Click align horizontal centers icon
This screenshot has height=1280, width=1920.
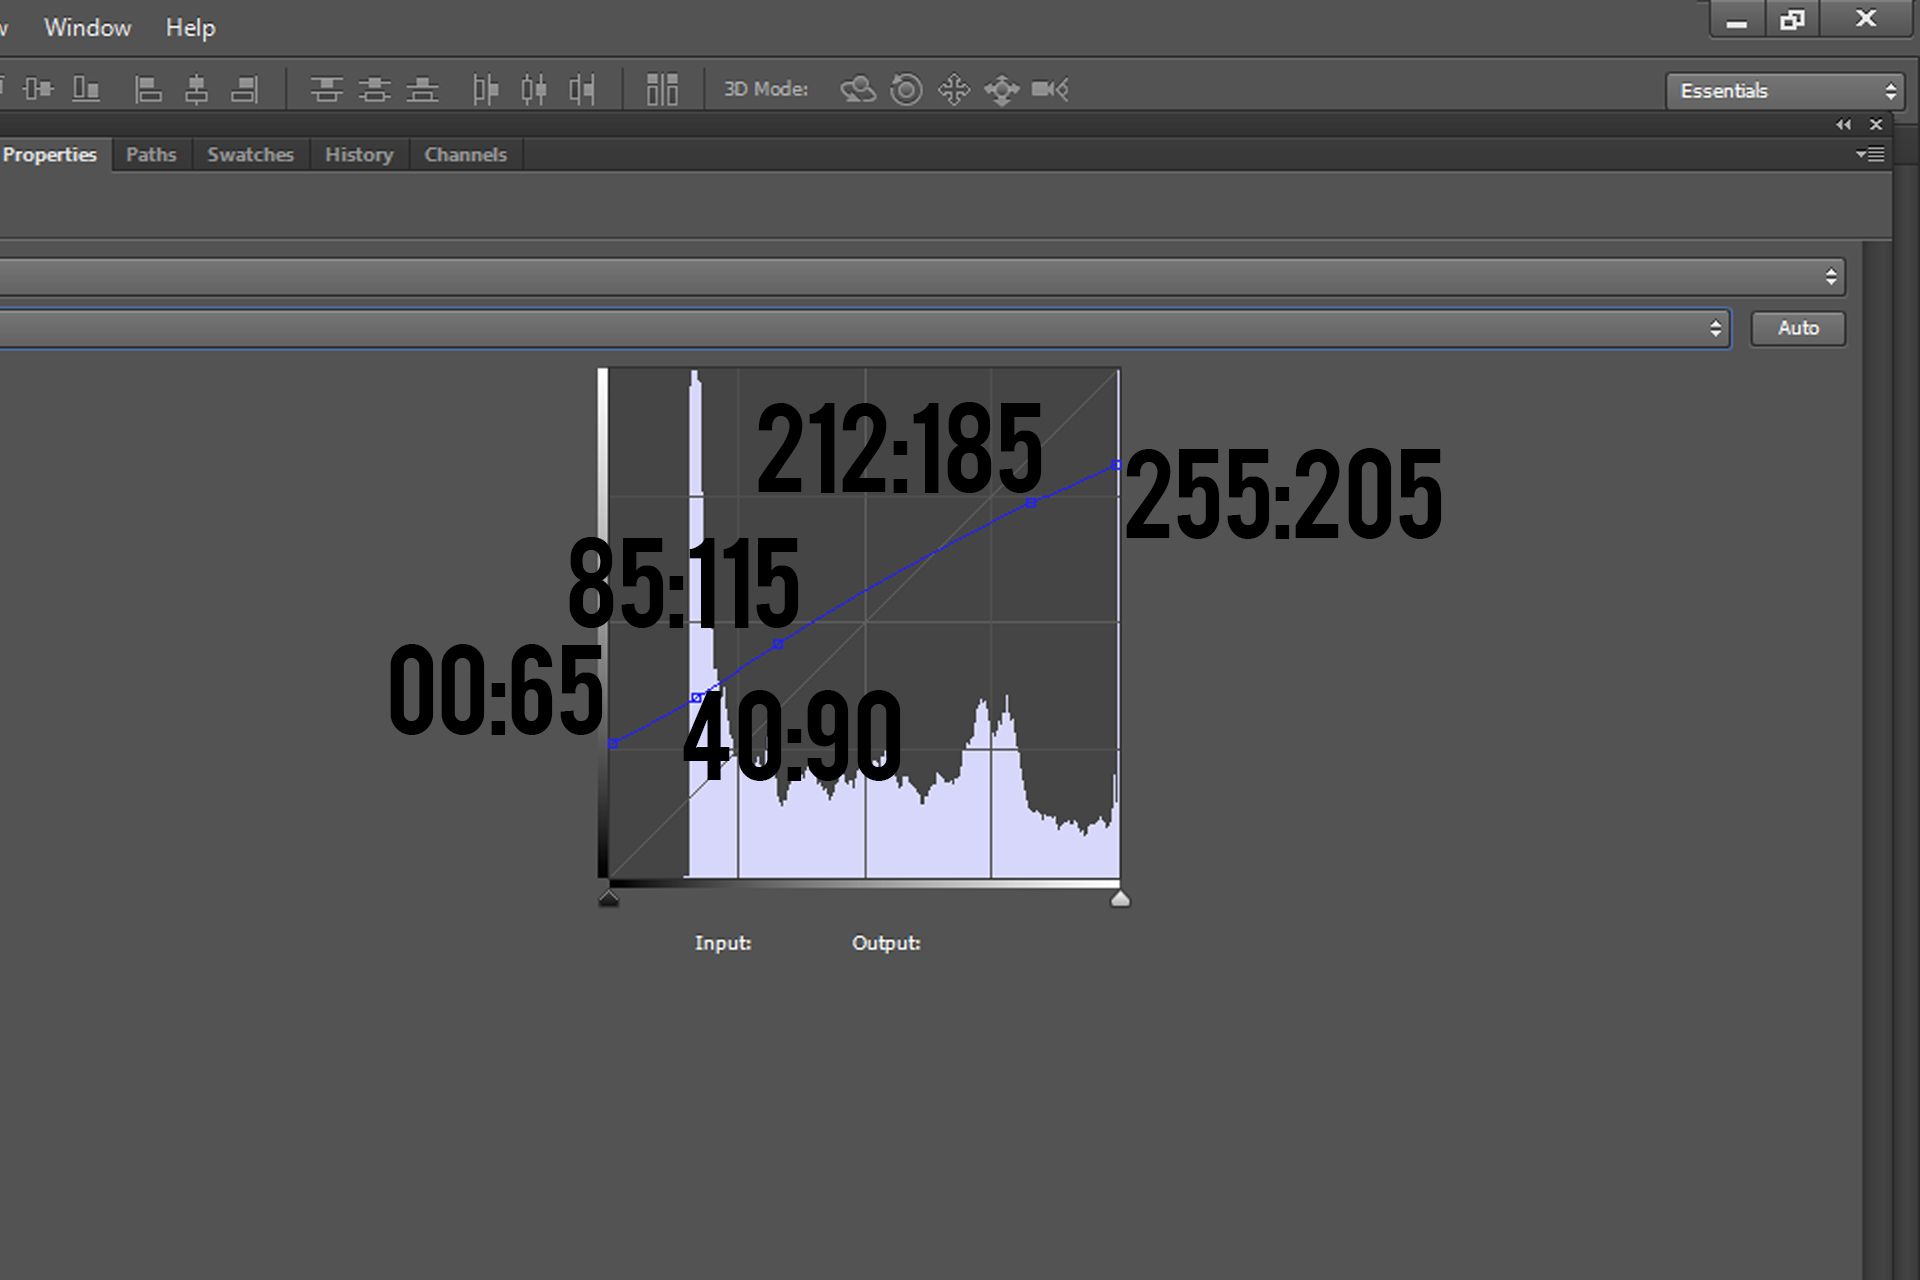click(x=196, y=89)
